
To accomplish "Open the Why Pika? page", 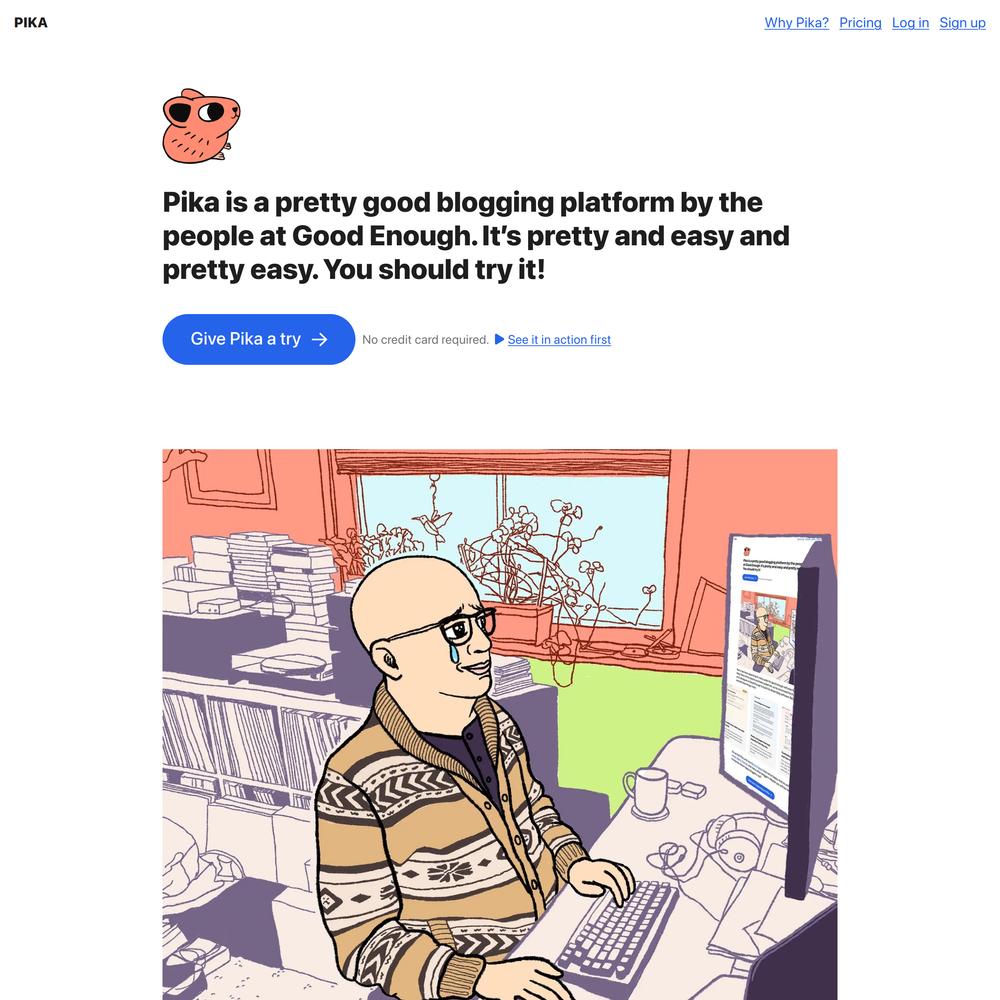I will point(797,23).
